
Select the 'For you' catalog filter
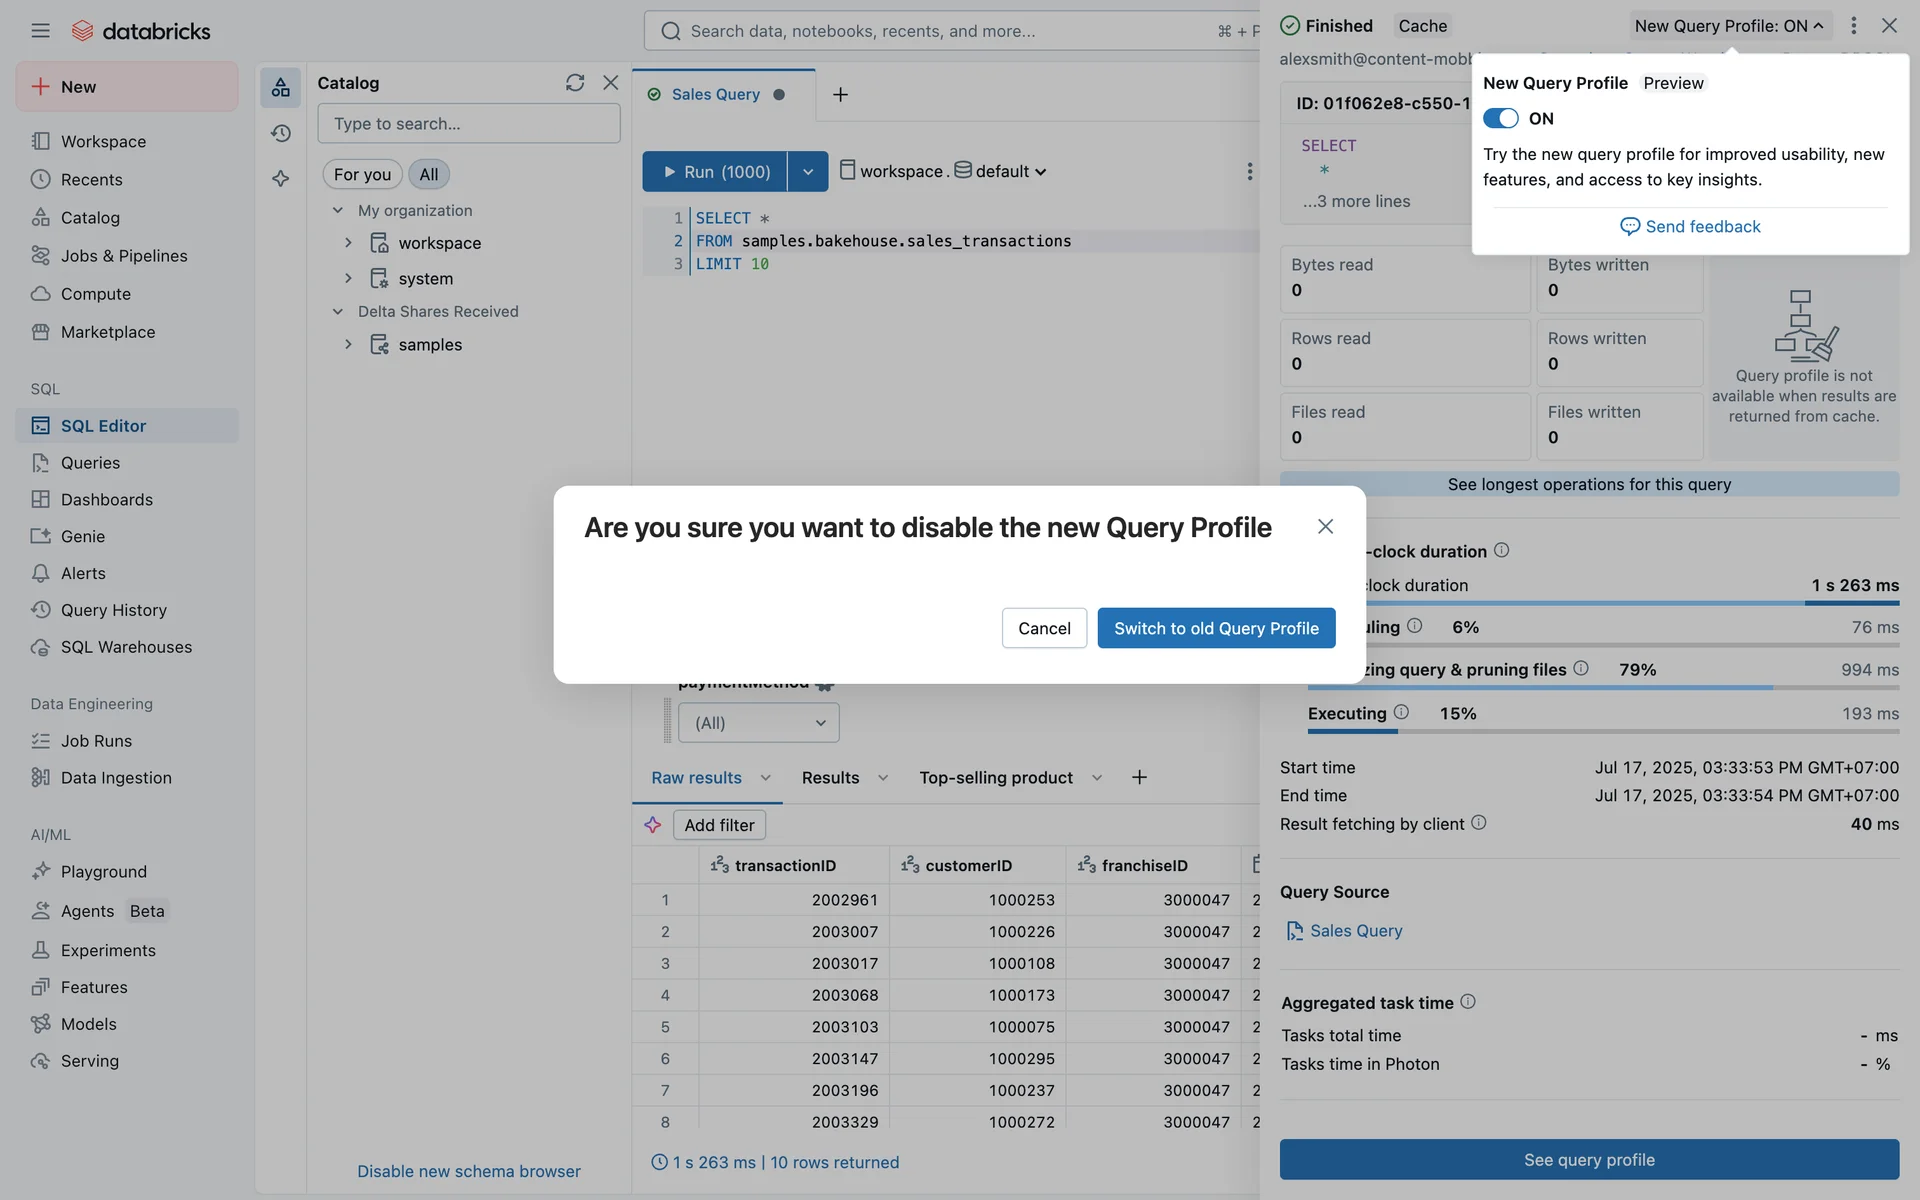click(x=362, y=174)
